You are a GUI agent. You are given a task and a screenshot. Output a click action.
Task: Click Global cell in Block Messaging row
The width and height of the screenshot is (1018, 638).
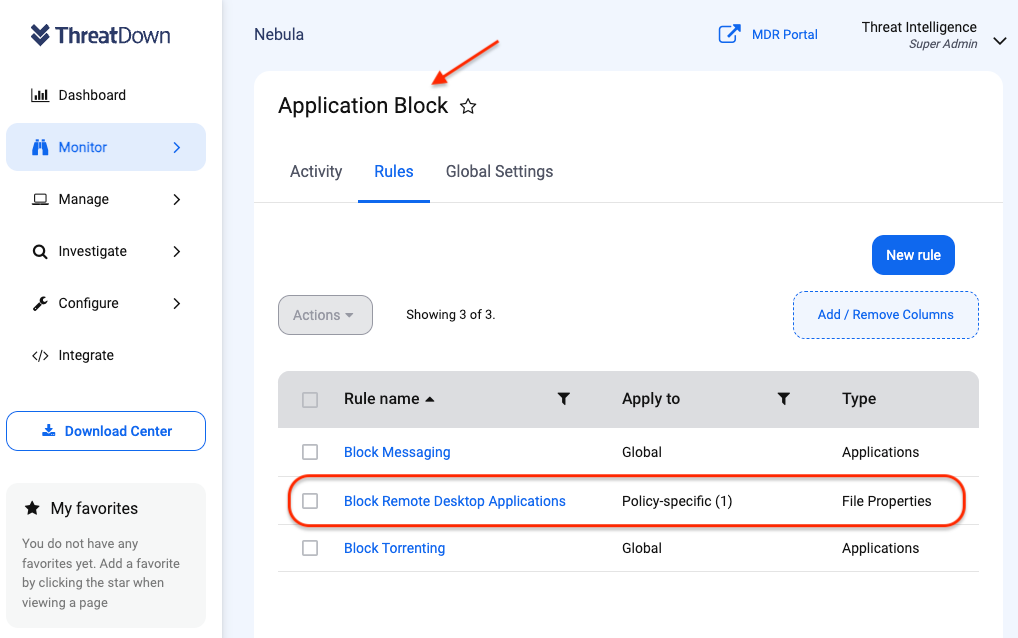click(642, 452)
